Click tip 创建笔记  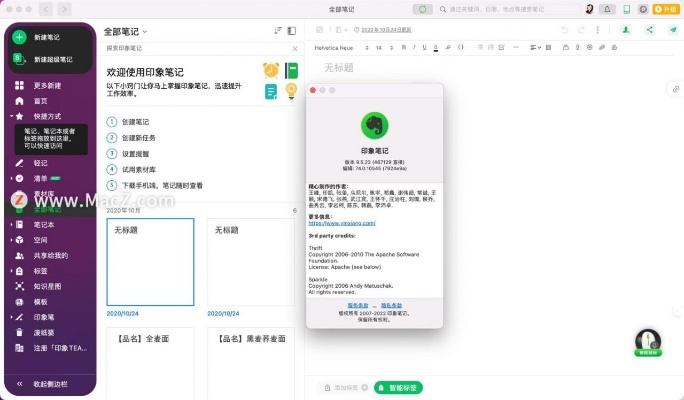(135, 122)
